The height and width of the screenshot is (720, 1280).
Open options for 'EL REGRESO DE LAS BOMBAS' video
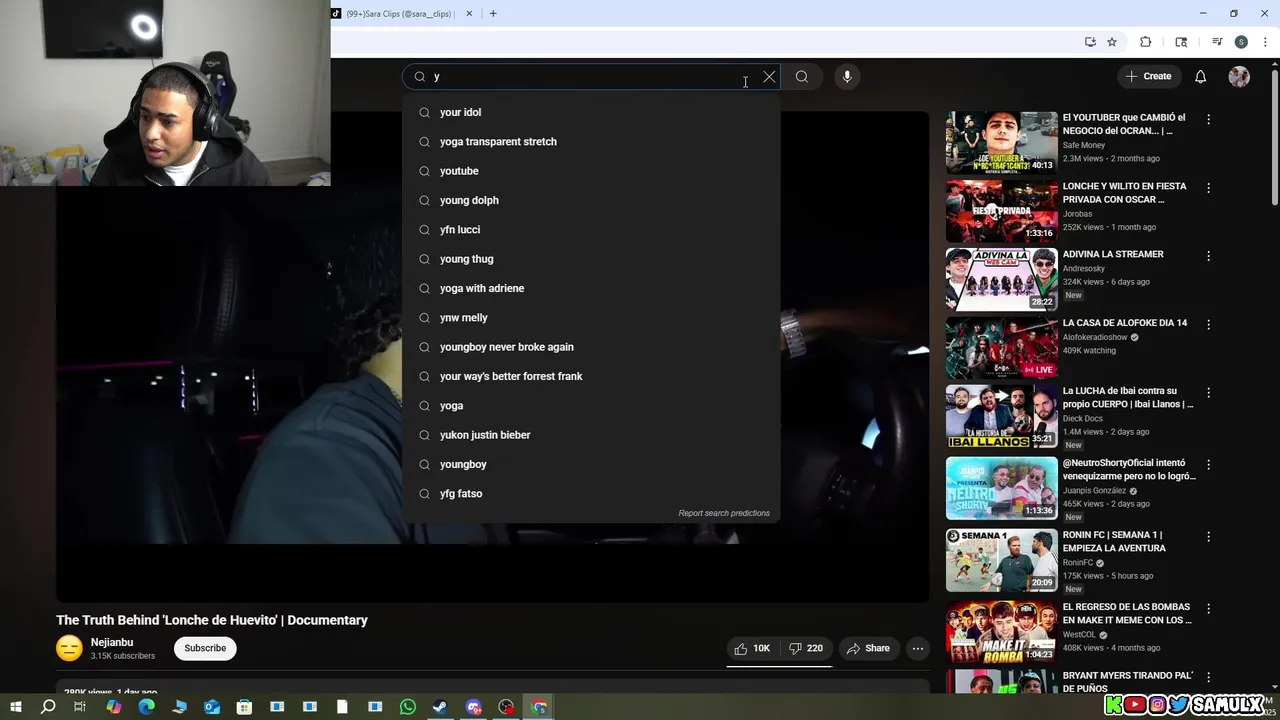tap(1208, 609)
